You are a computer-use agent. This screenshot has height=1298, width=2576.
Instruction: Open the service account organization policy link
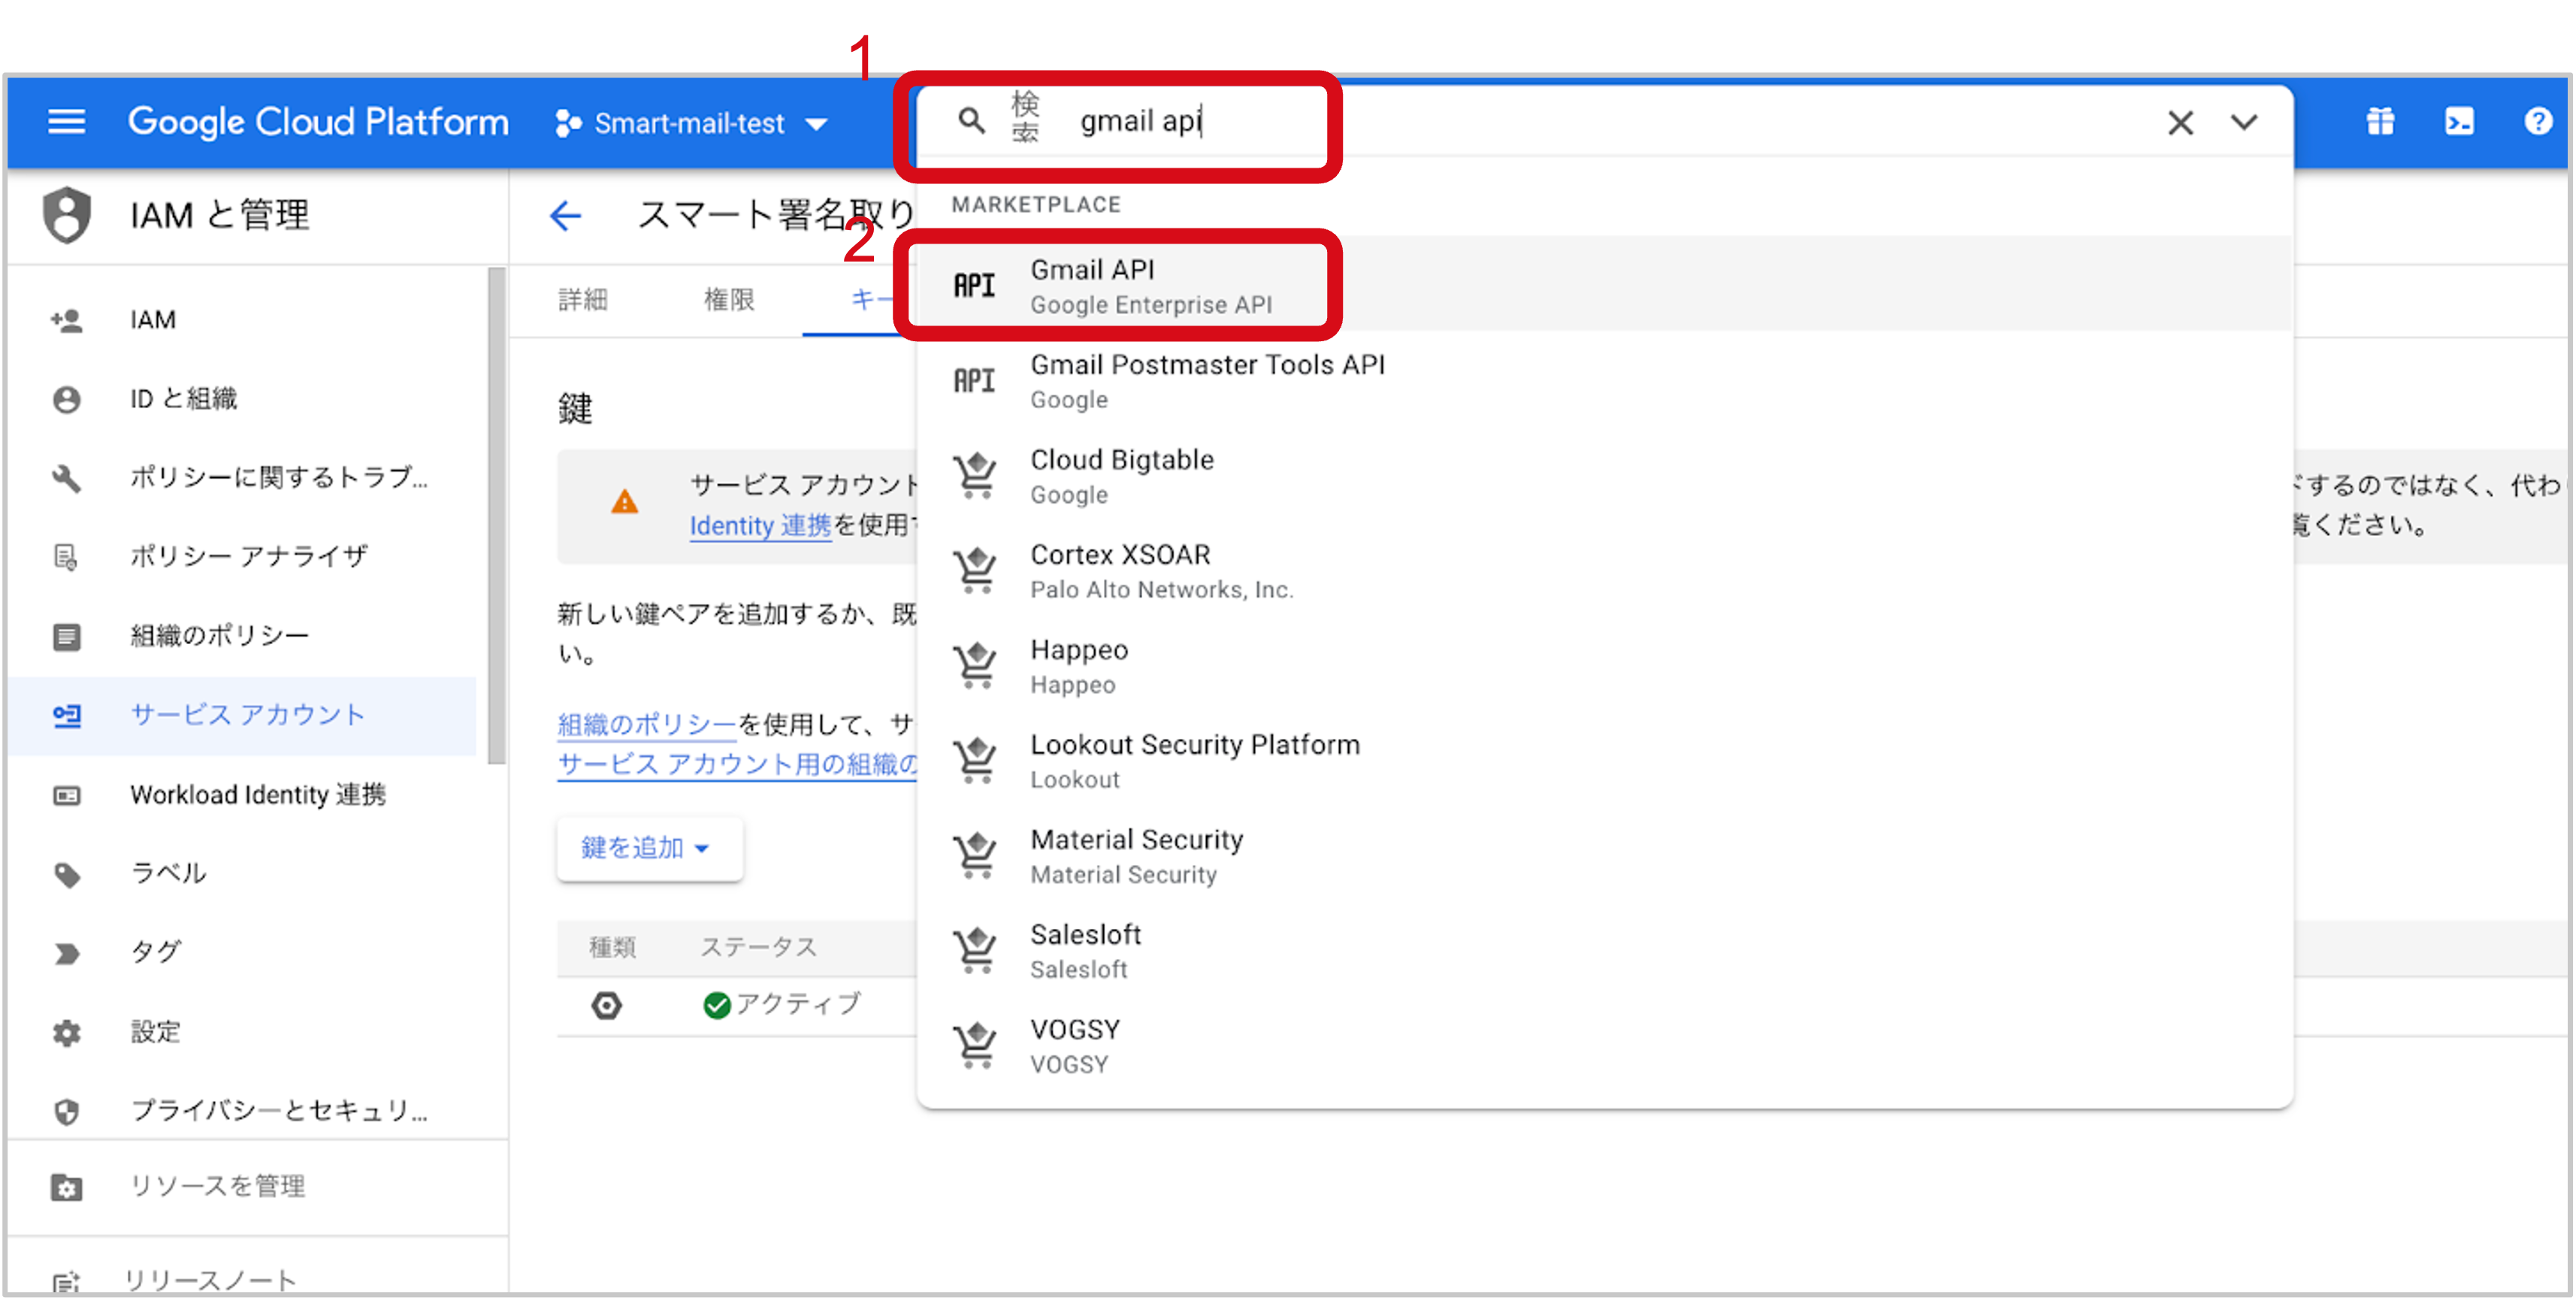pos(738,764)
